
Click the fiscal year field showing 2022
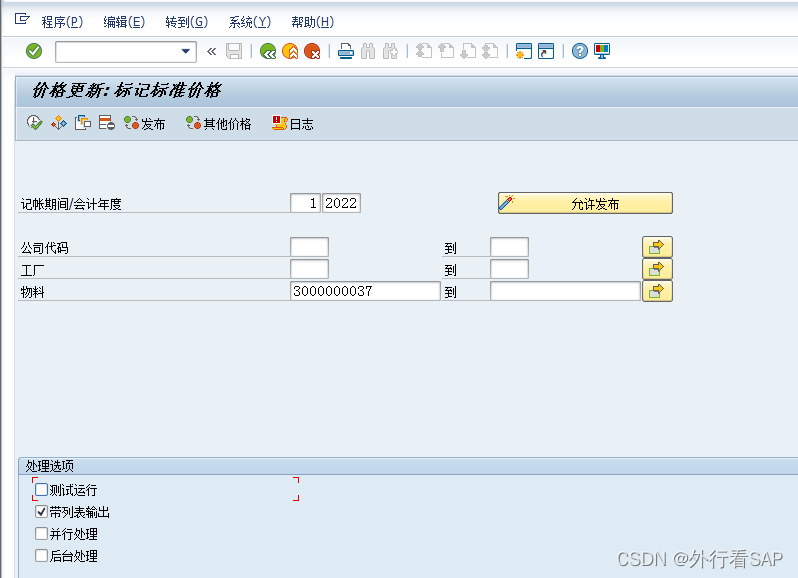point(341,203)
